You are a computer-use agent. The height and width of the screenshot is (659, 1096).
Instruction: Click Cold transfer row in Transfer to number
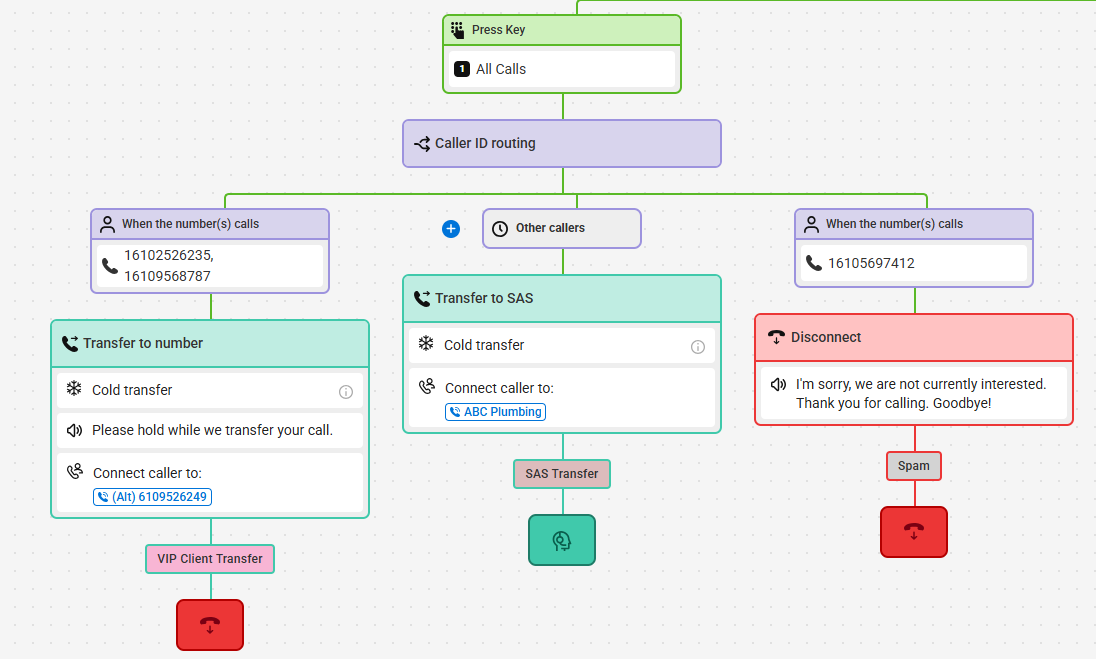[x=210, y=391]
